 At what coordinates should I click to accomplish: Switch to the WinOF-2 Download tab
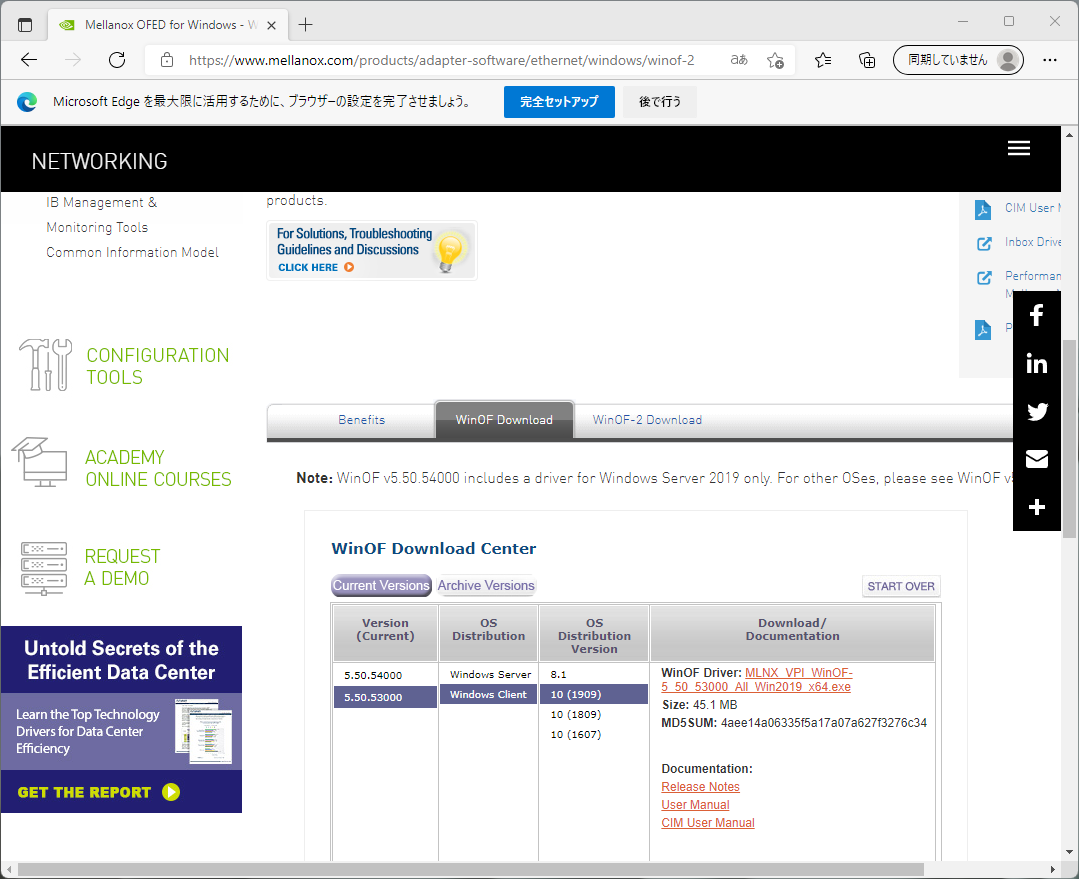coord(647,420)
